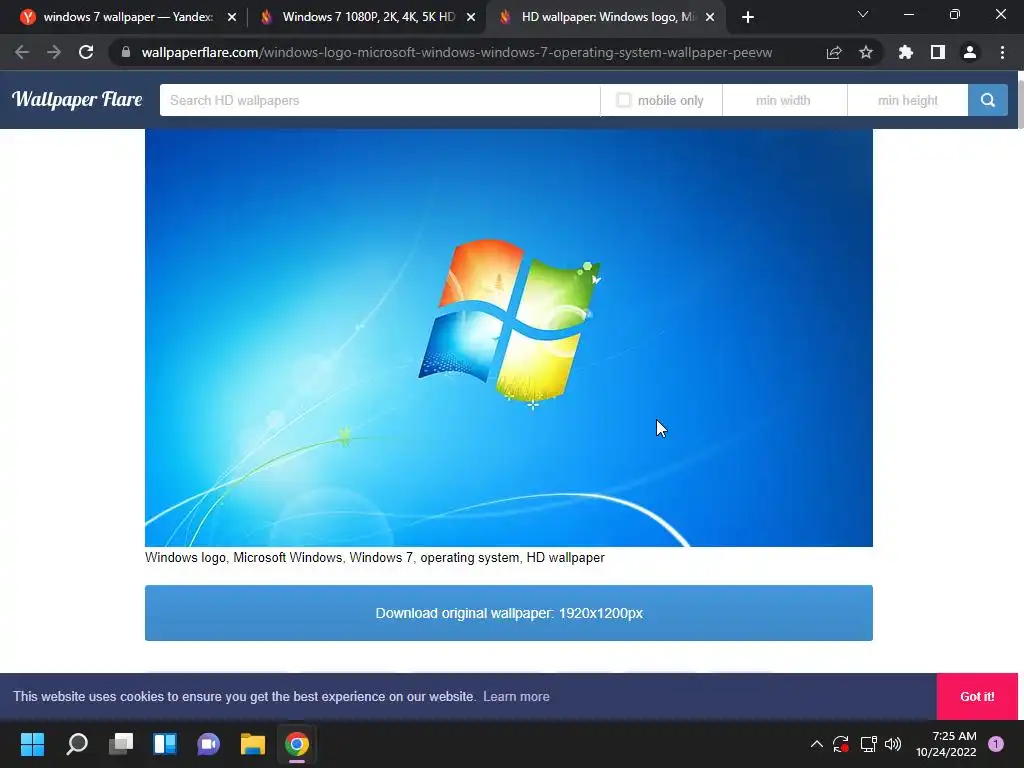Open volume tray icon
This screenshot has width=1024, height=768.
[893, 744]
